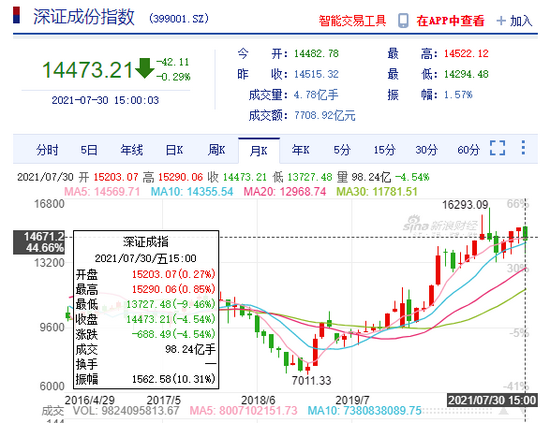The width and height of the screenshot is (550, 423).
Task: Click the tooltip 收盘 value 14473.21(-4.54%)
Action: coord(170,319)
